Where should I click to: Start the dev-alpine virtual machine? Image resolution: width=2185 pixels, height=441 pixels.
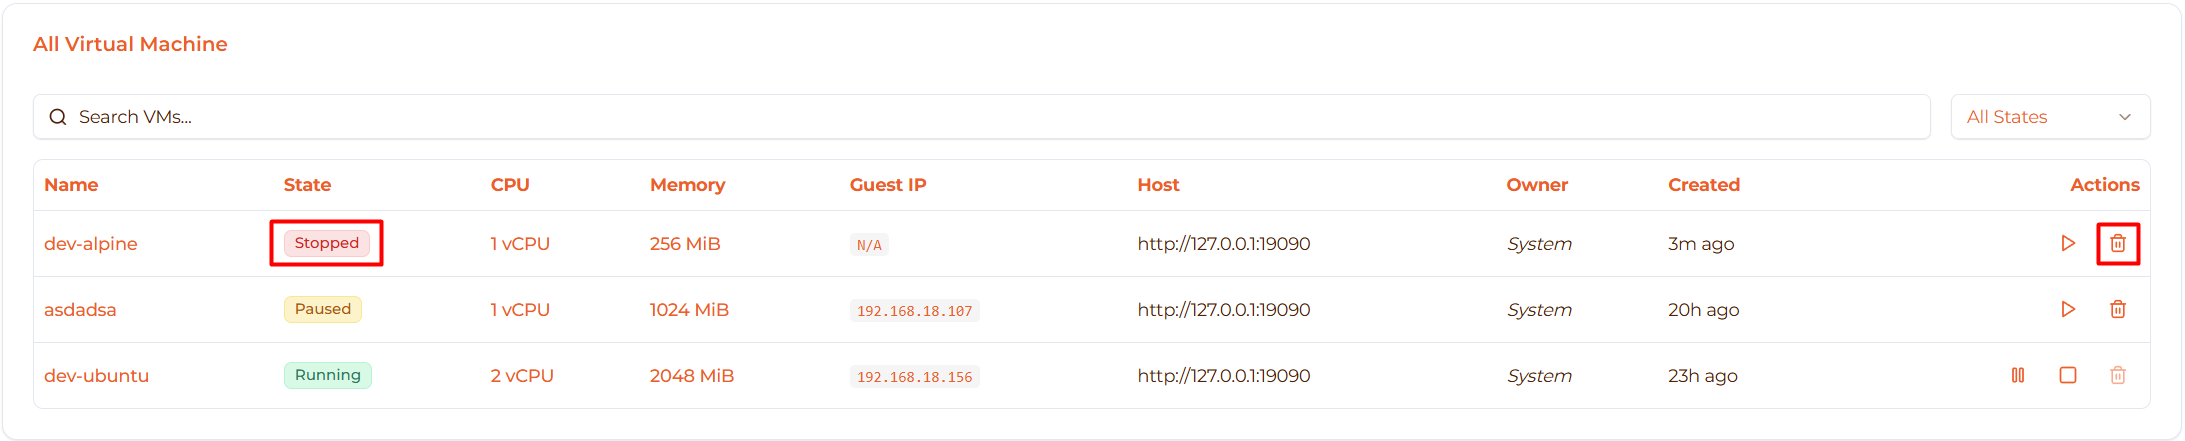click(2068, 243)
